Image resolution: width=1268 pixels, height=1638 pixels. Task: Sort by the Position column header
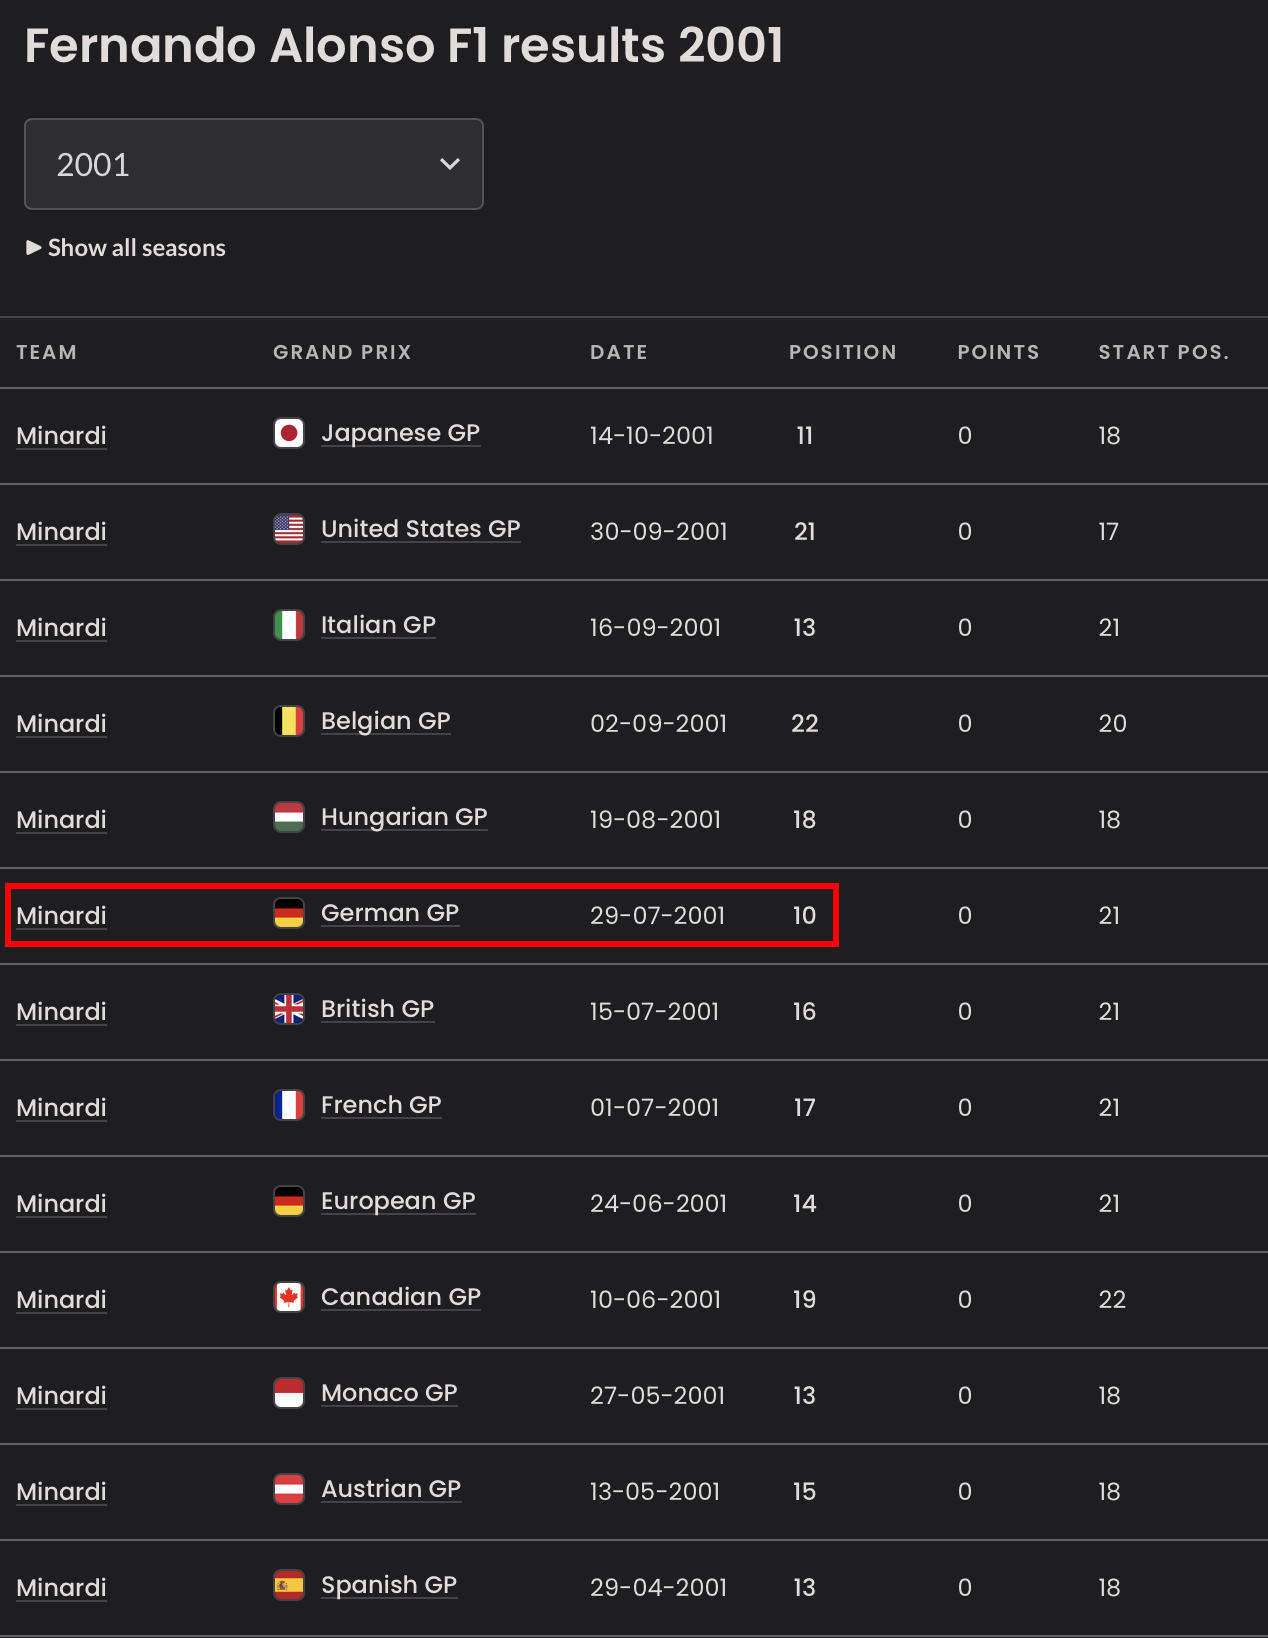pyautogui.click(x=842, y=352)
